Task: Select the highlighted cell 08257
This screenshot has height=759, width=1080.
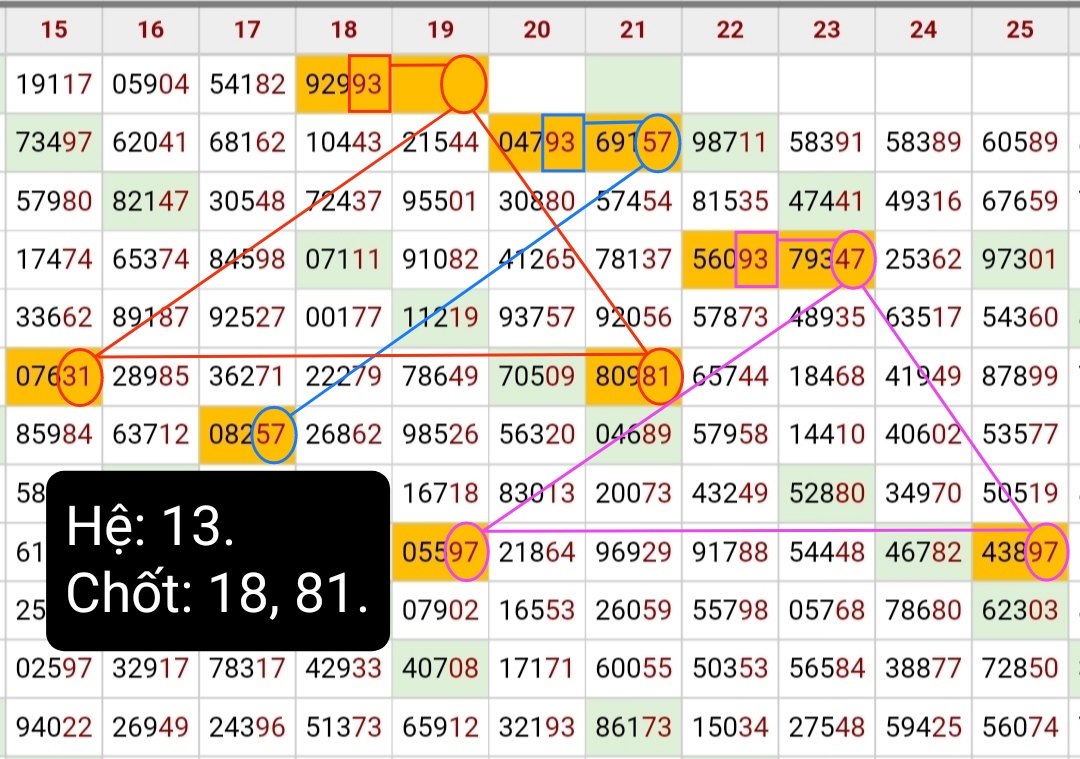Action: [247, 435]
